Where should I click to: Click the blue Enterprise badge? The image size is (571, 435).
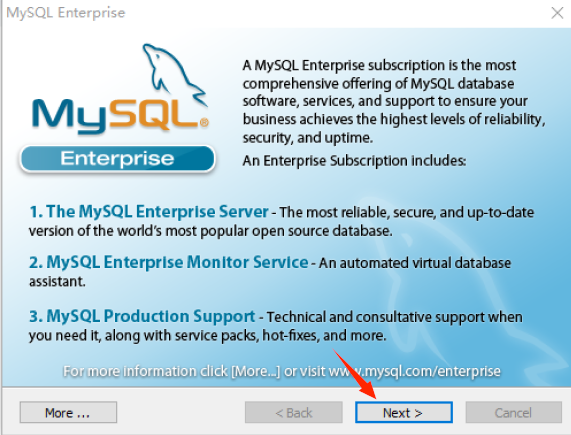(117, 159)
